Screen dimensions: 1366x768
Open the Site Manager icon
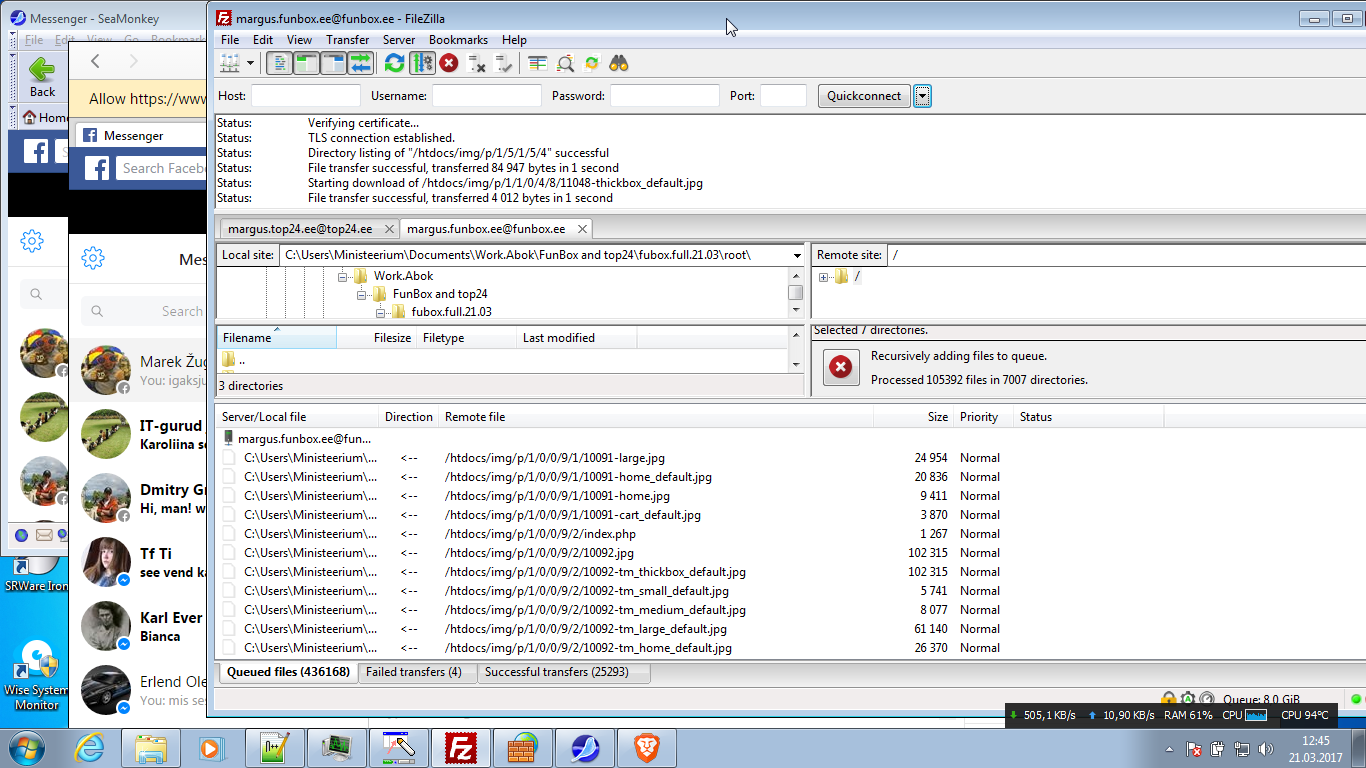point(230,63)
